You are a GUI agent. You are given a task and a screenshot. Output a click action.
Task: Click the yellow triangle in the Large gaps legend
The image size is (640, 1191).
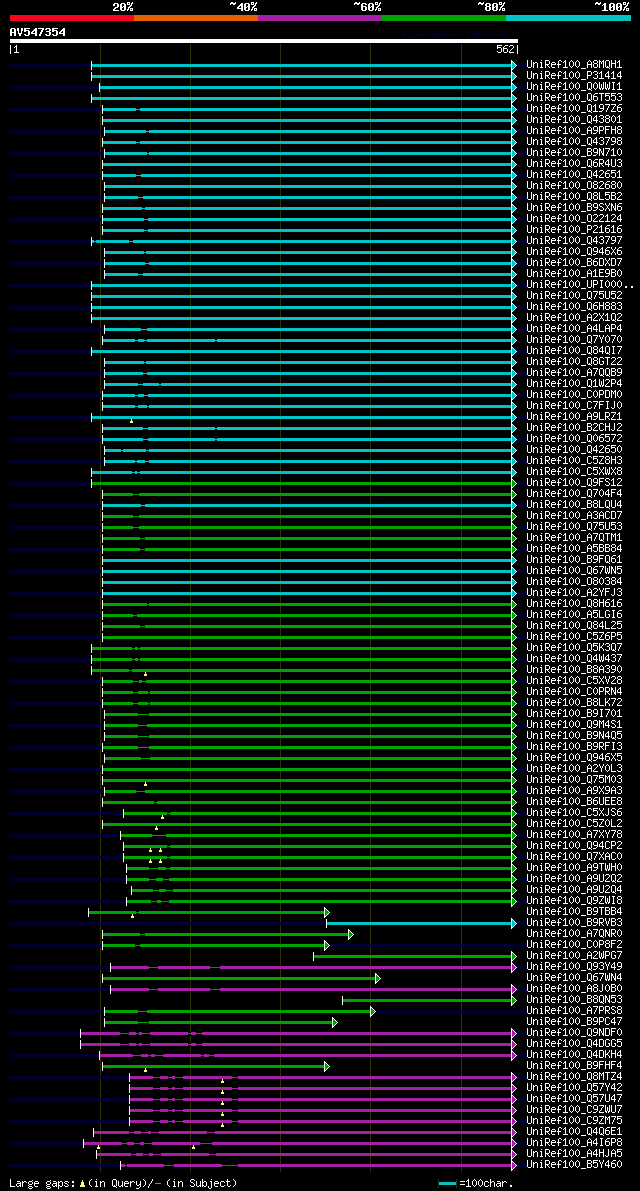pos(83,1183)
